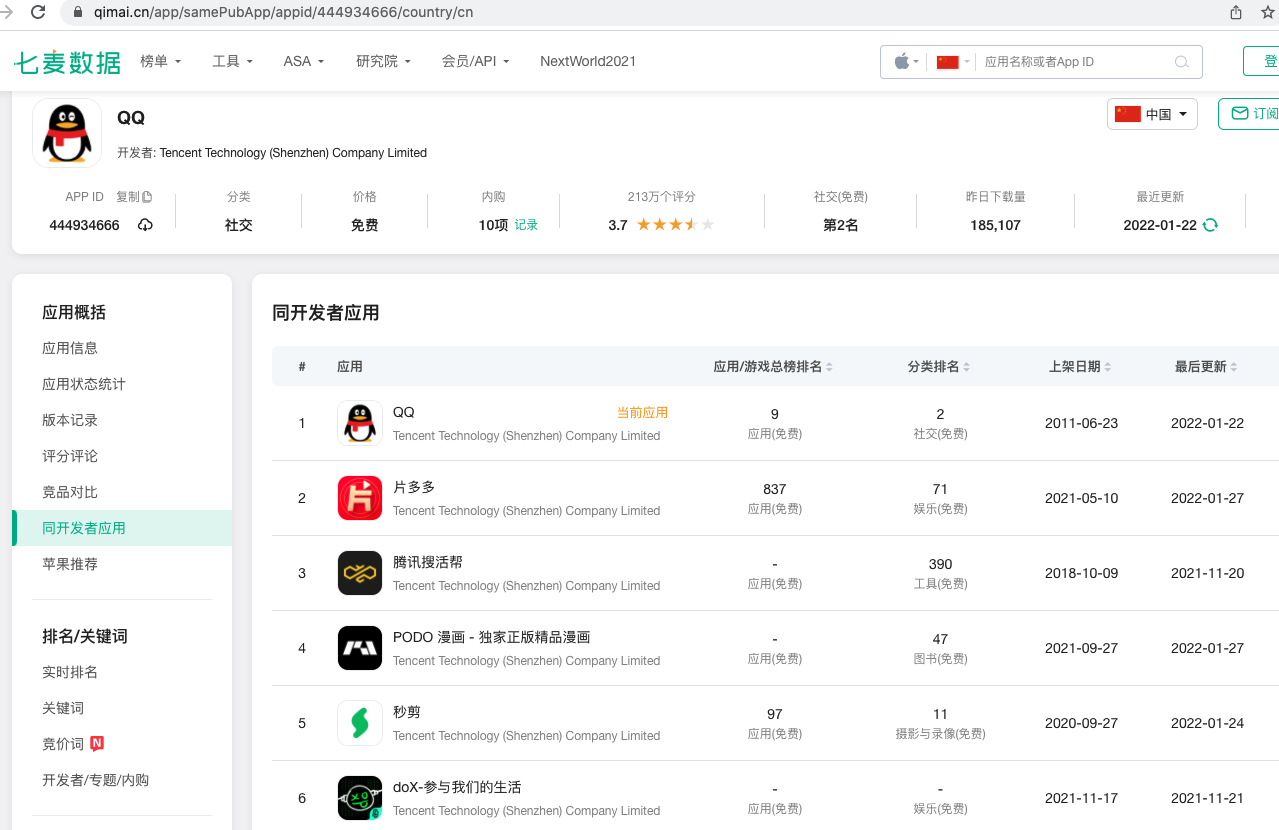
Task: Switch to the 评分评论 sidebar section
Action: click(x=69, y=455)
